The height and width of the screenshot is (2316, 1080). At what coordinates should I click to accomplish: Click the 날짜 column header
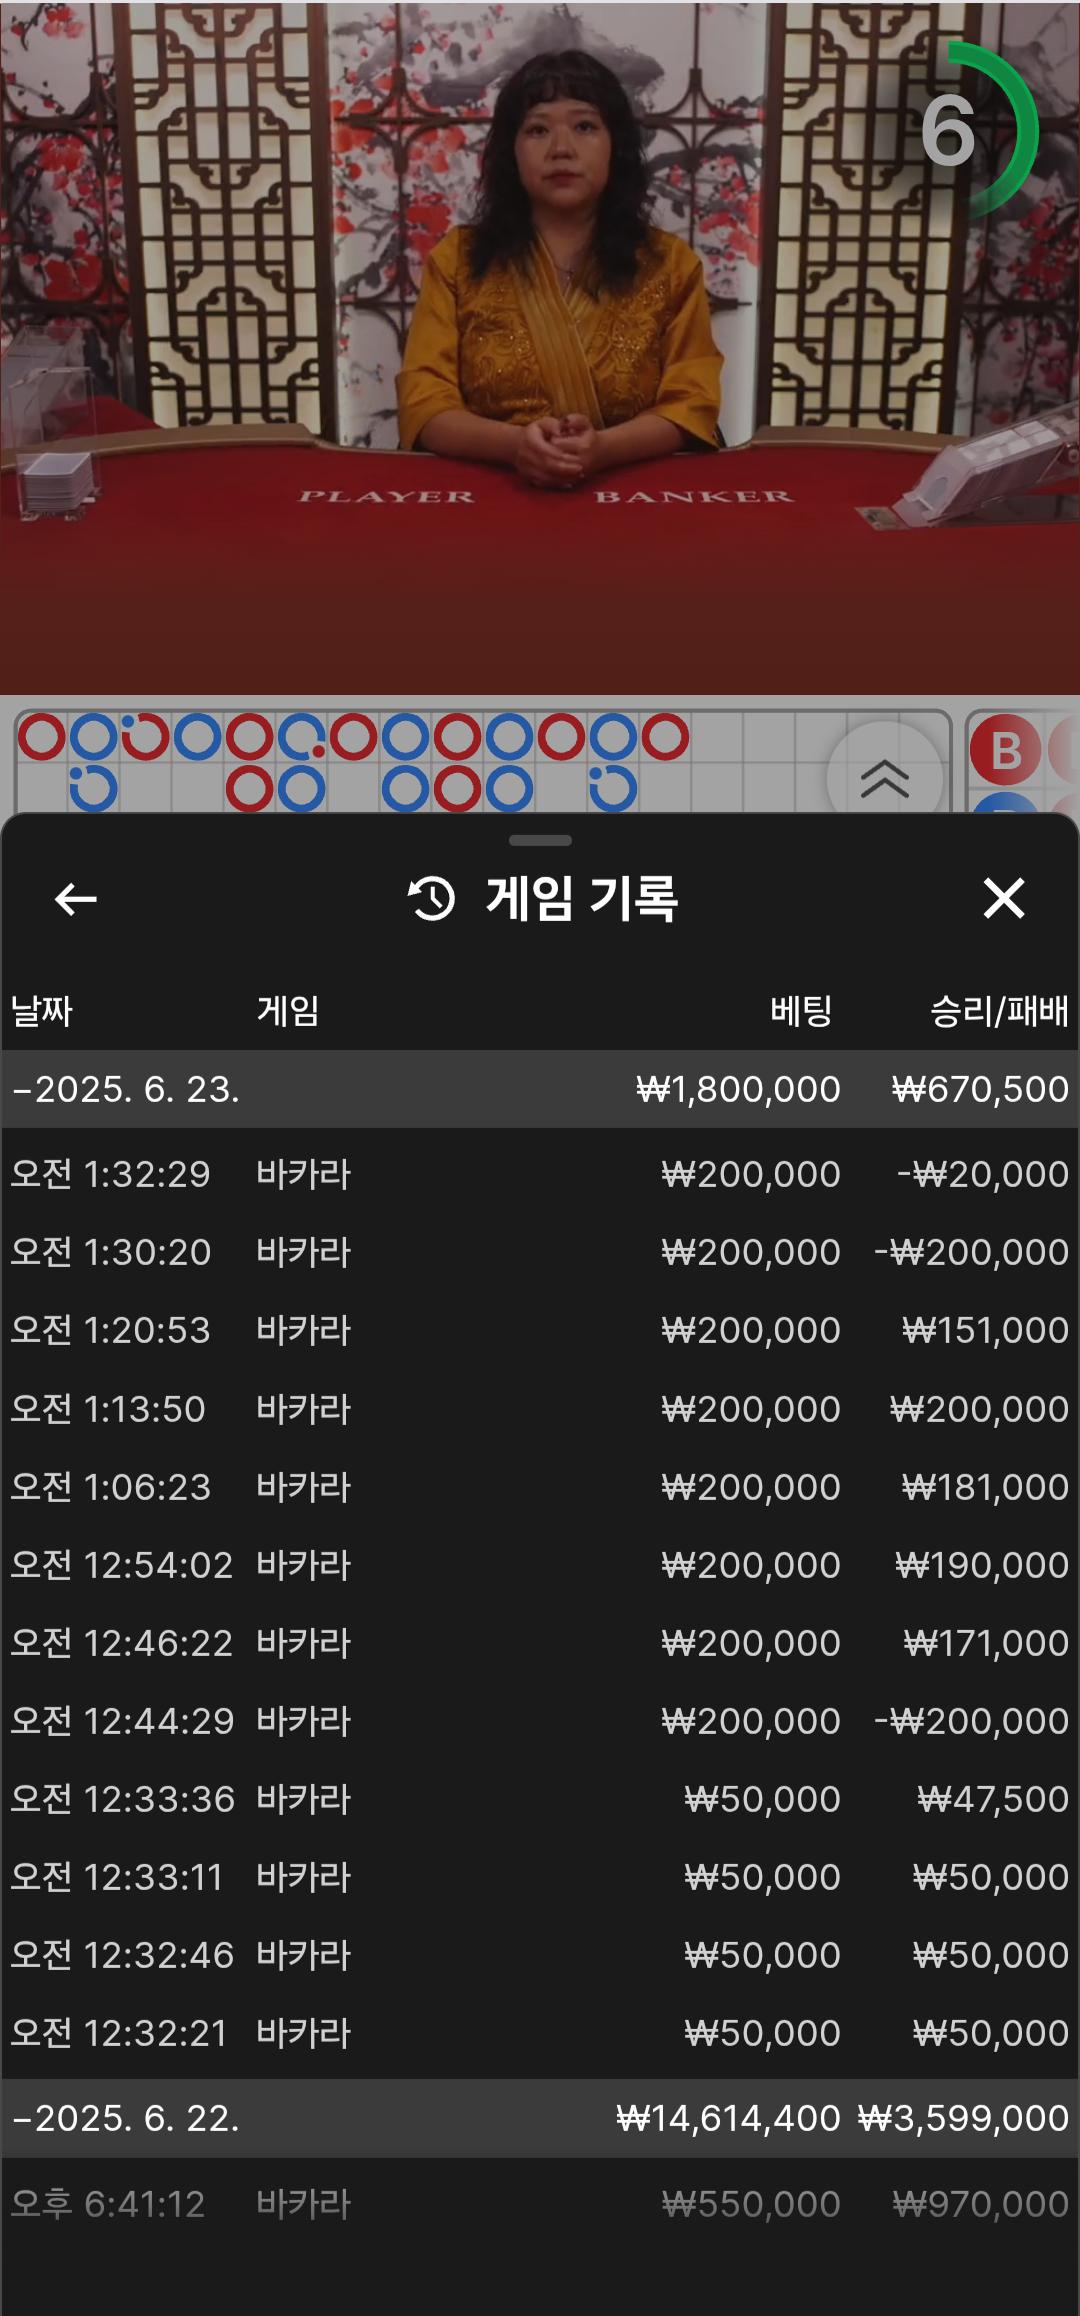pos(42,1011)
